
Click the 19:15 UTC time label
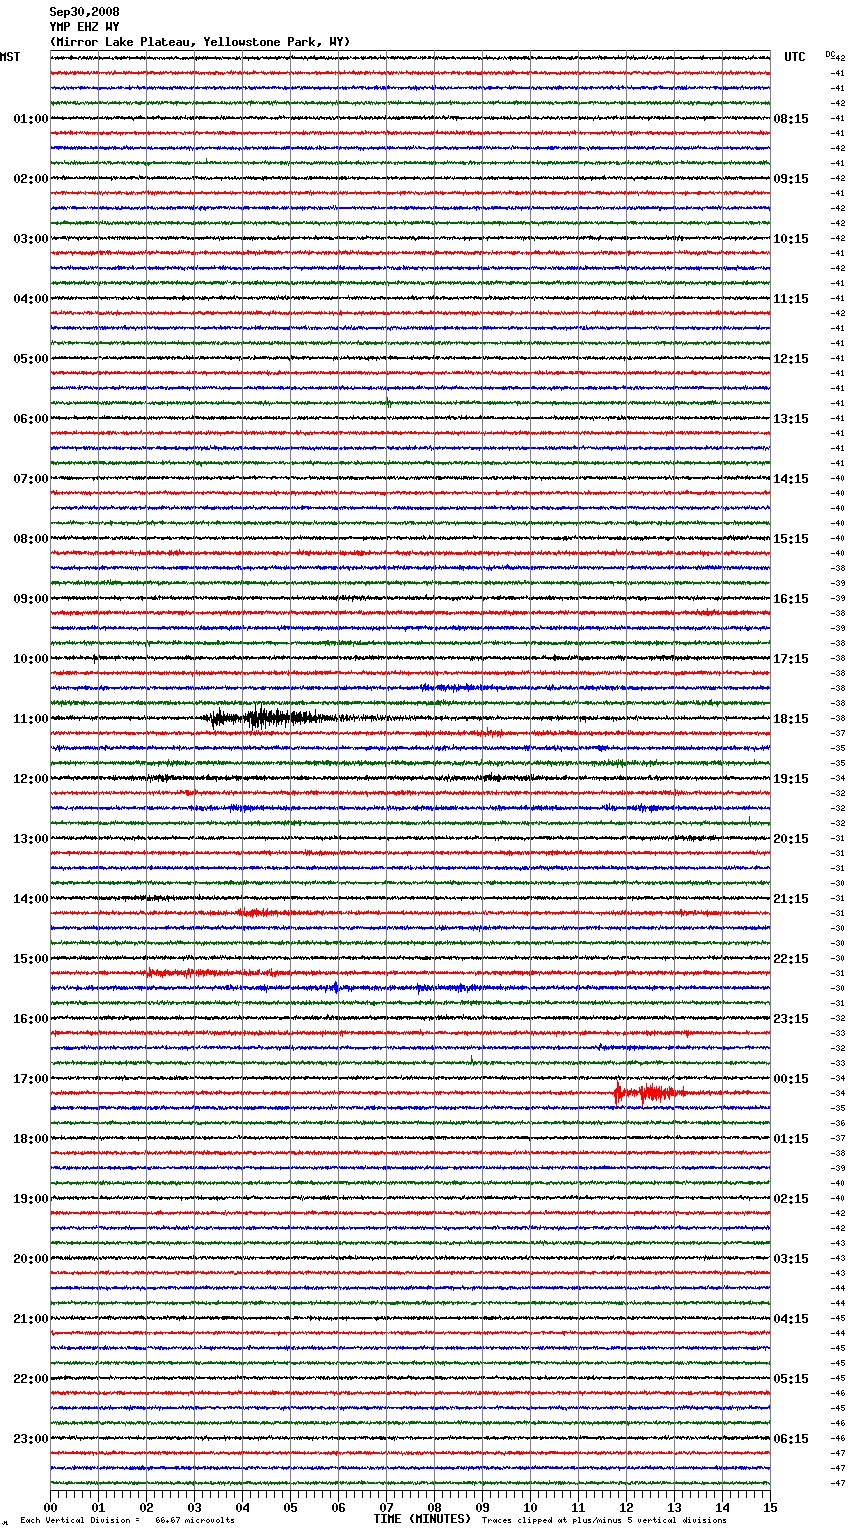pos(791,779)
